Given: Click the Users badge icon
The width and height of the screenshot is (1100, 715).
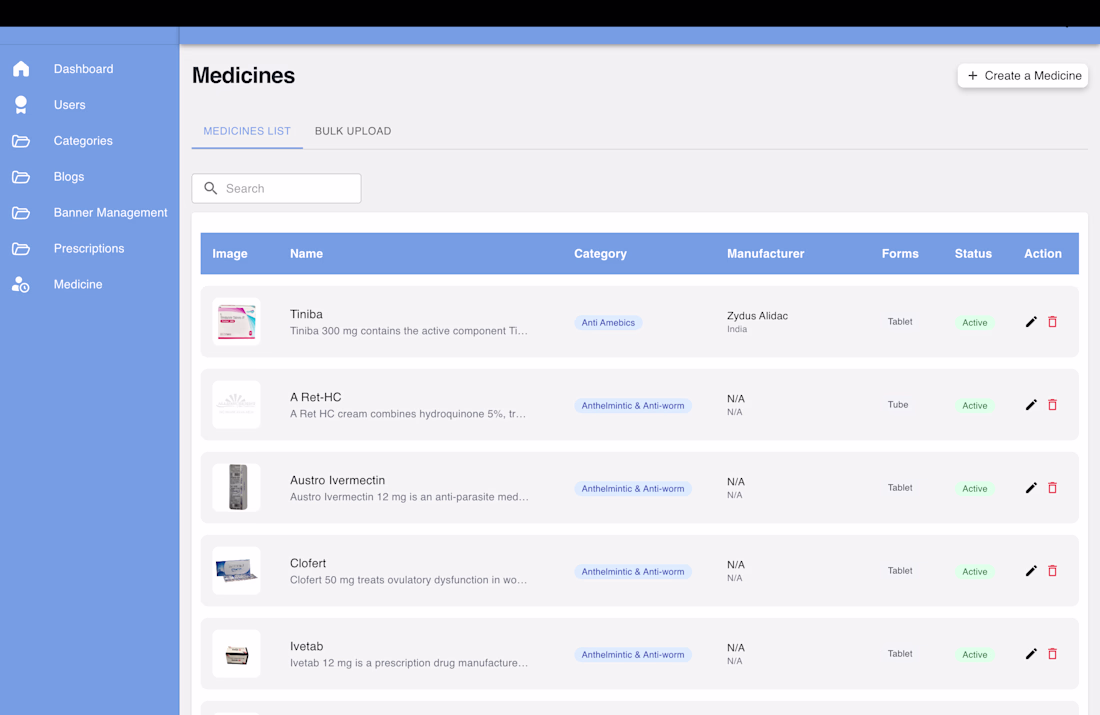Looking at the screenshot, I should pyautogui.click(x=21, y=105).
